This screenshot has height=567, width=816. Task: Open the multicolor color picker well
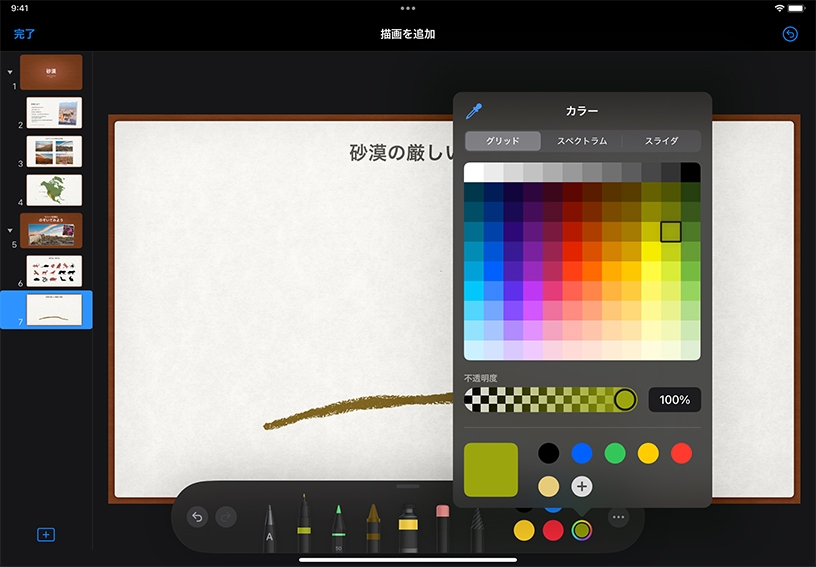581,530
